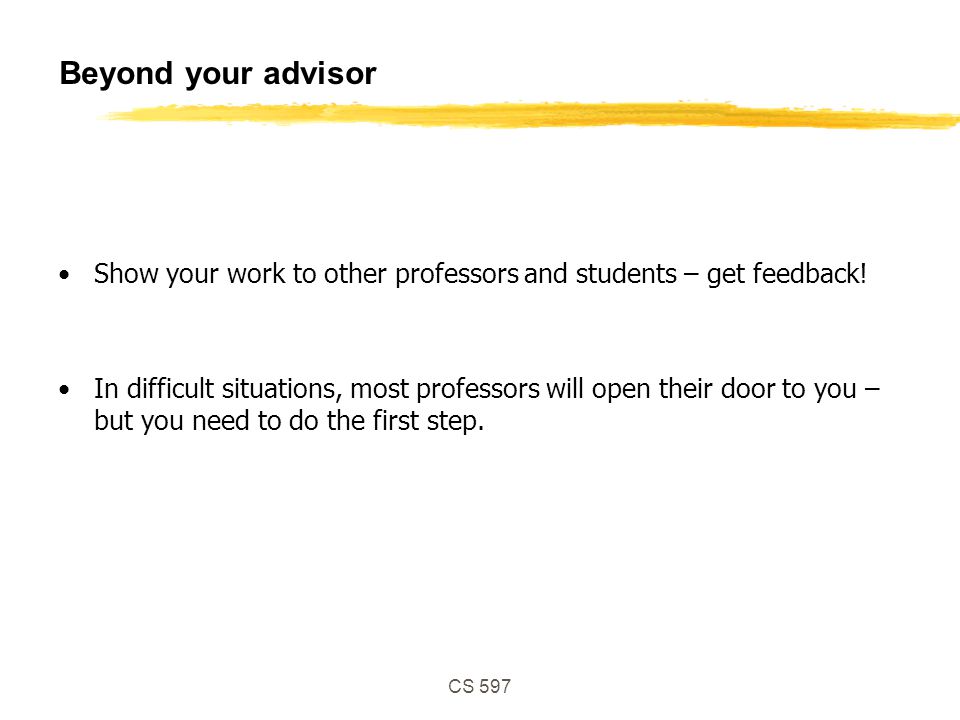Image resolution: width=960 pixels, height=720 pixels.
Task: Click the word "advisor" in the heading
Action: [320, 73]
